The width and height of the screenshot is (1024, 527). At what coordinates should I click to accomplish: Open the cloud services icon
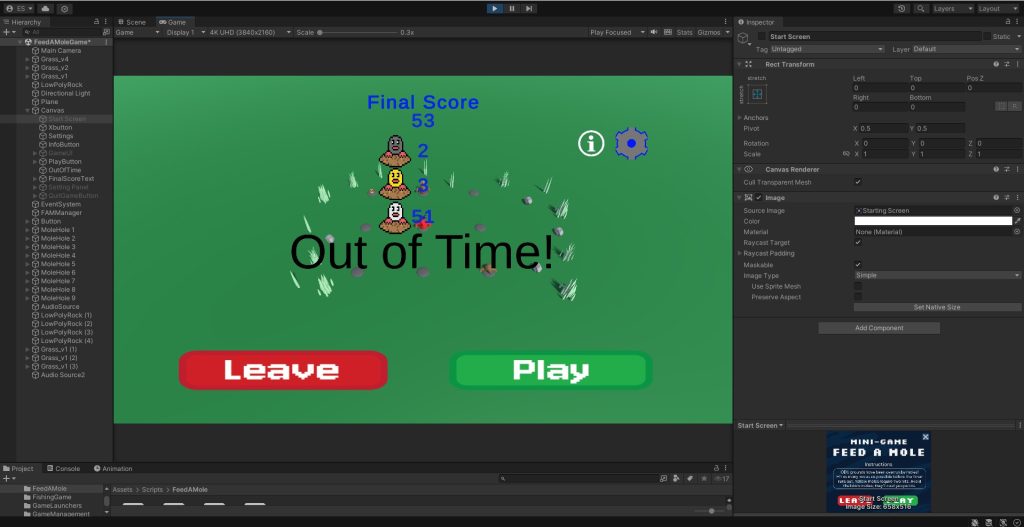click(45, 9)
